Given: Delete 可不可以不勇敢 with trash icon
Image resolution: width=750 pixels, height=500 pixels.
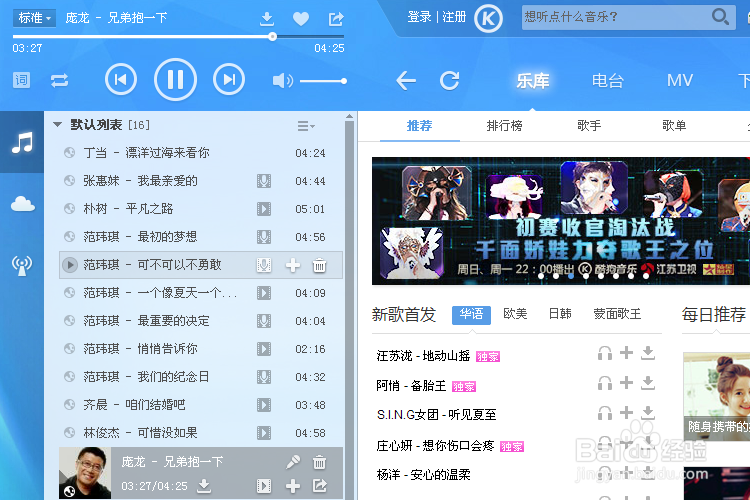Looking at the screenshot, I should pyautogui.click(x=320, y=265).
